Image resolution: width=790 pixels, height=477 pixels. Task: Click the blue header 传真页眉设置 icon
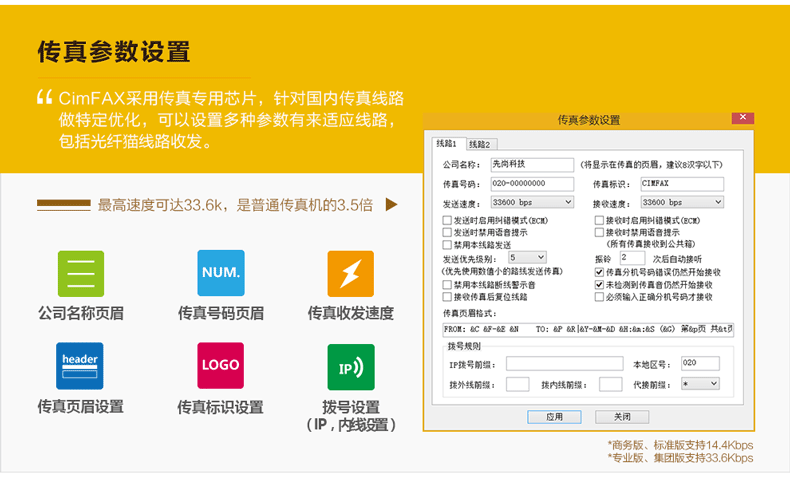(x=80, y=366)
